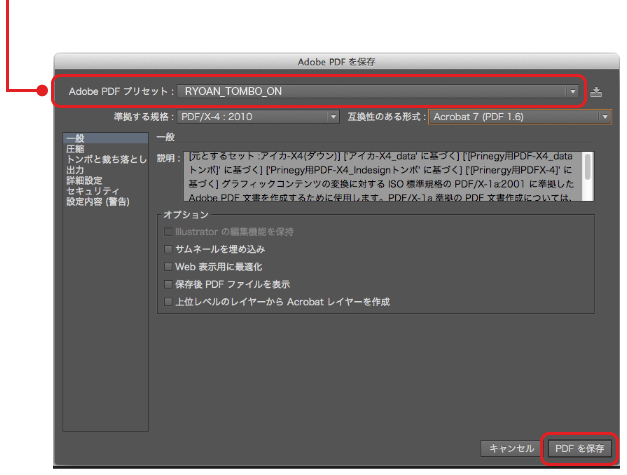Enable 保存後 PDF ファイルを表示 checkbox
The height and width of the screenshot is (475, 627).
[168, 284]
